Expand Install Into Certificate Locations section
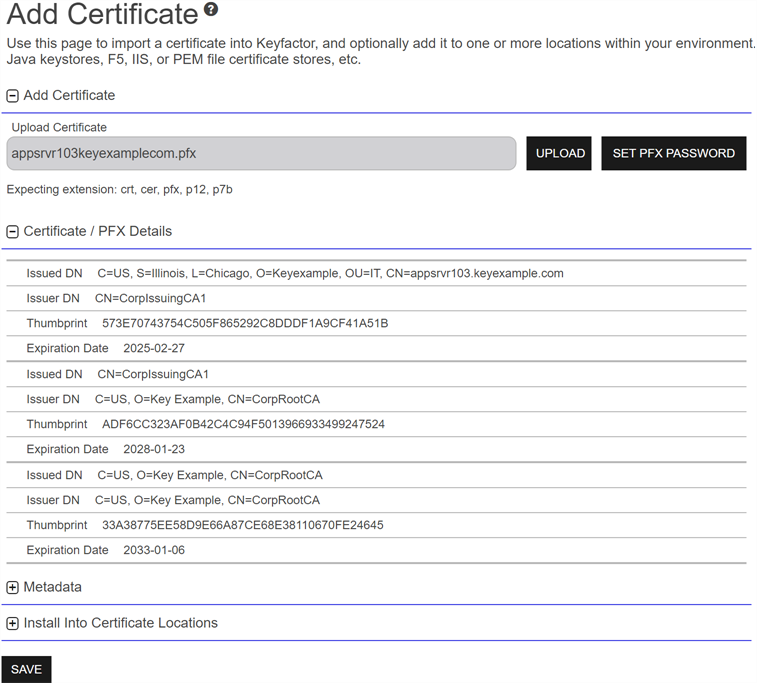This screenshot has width=757, height=683. [x=13, y=624]
